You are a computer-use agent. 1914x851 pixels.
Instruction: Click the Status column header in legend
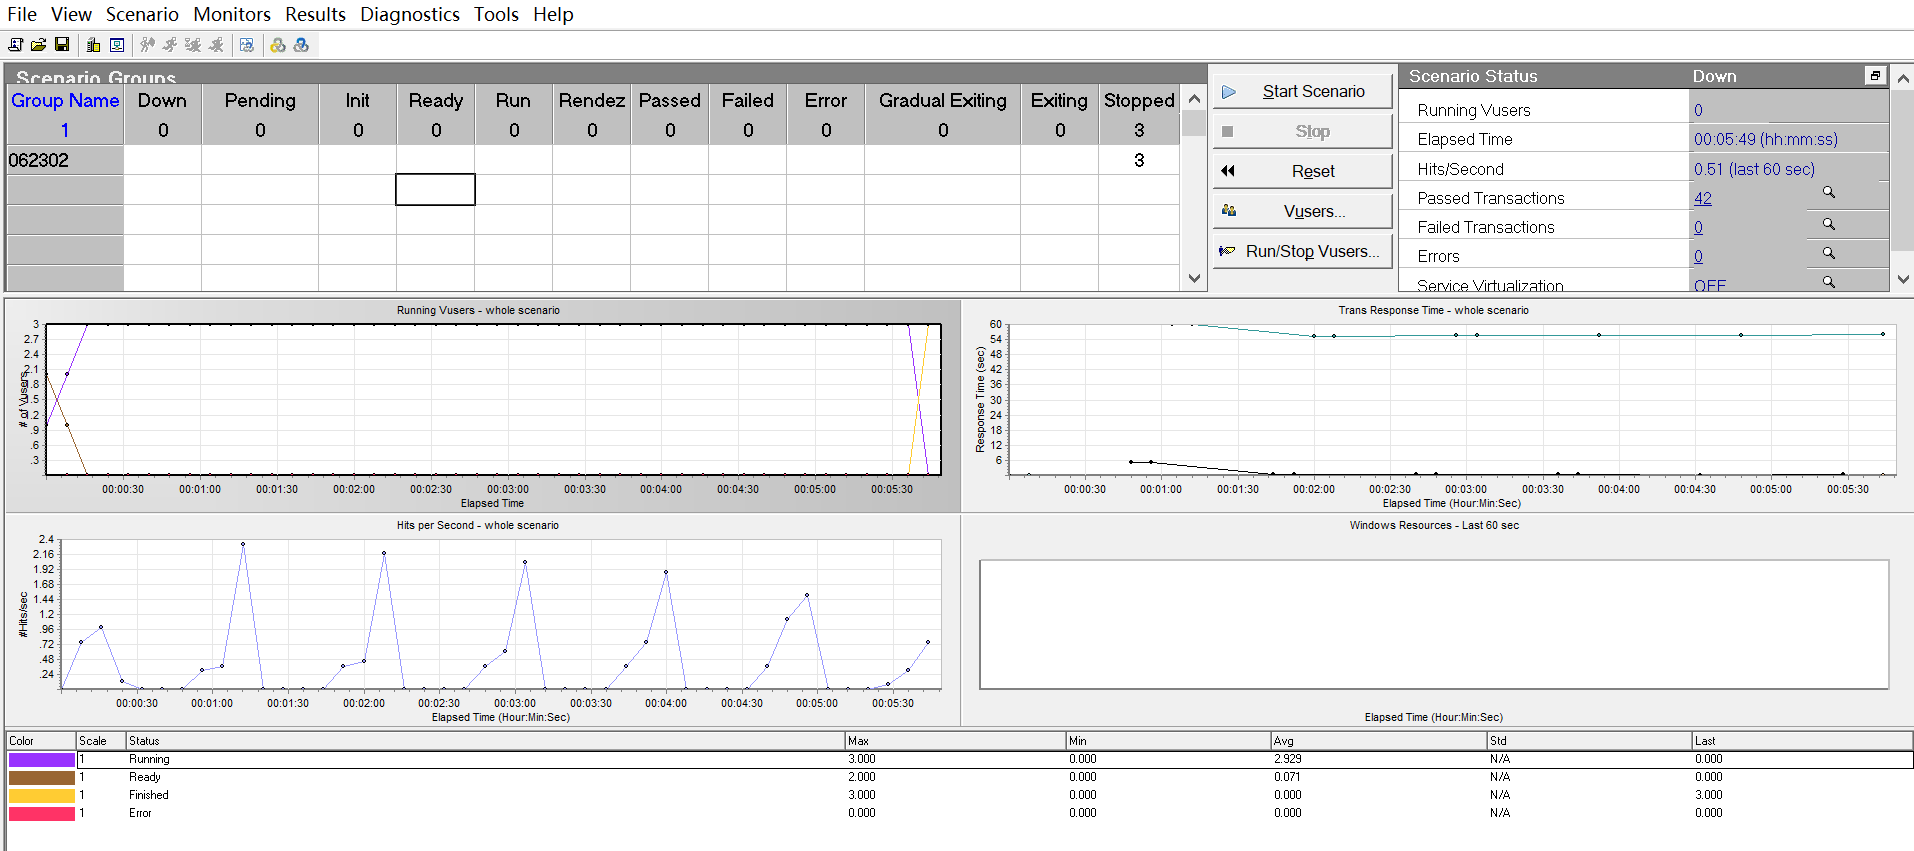485,741
